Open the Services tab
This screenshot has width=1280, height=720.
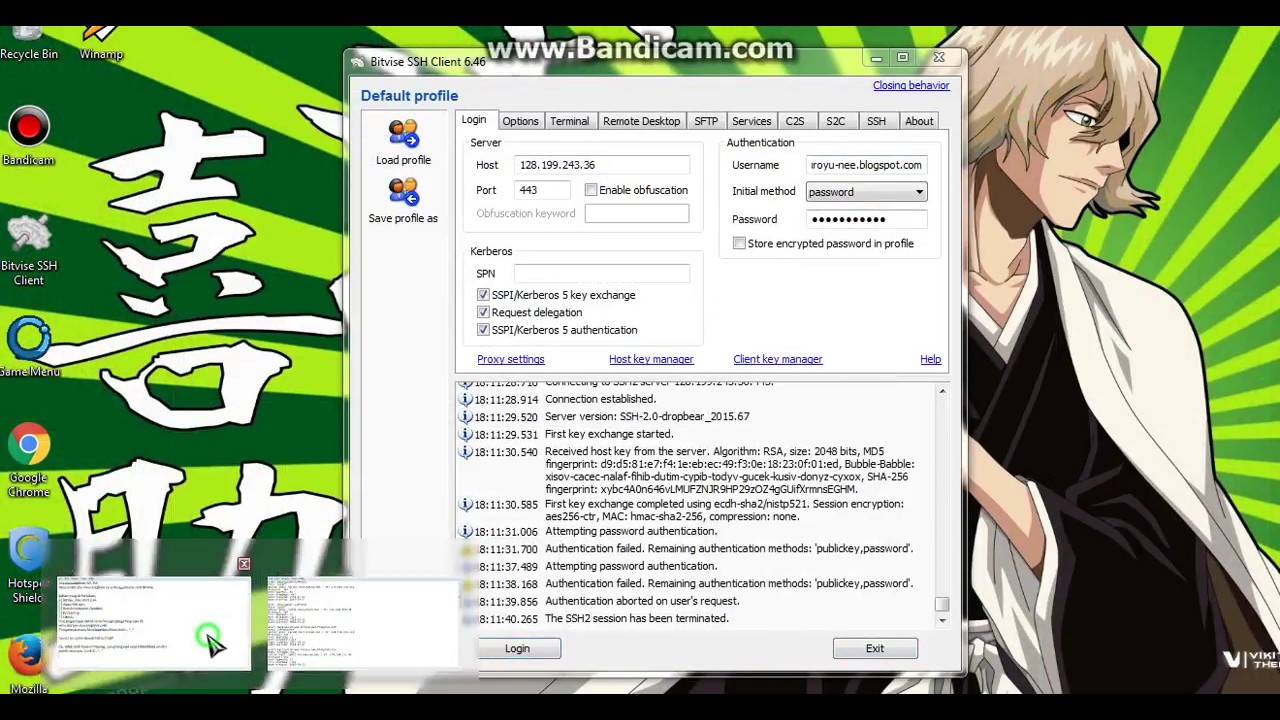[x=751, y=121]
